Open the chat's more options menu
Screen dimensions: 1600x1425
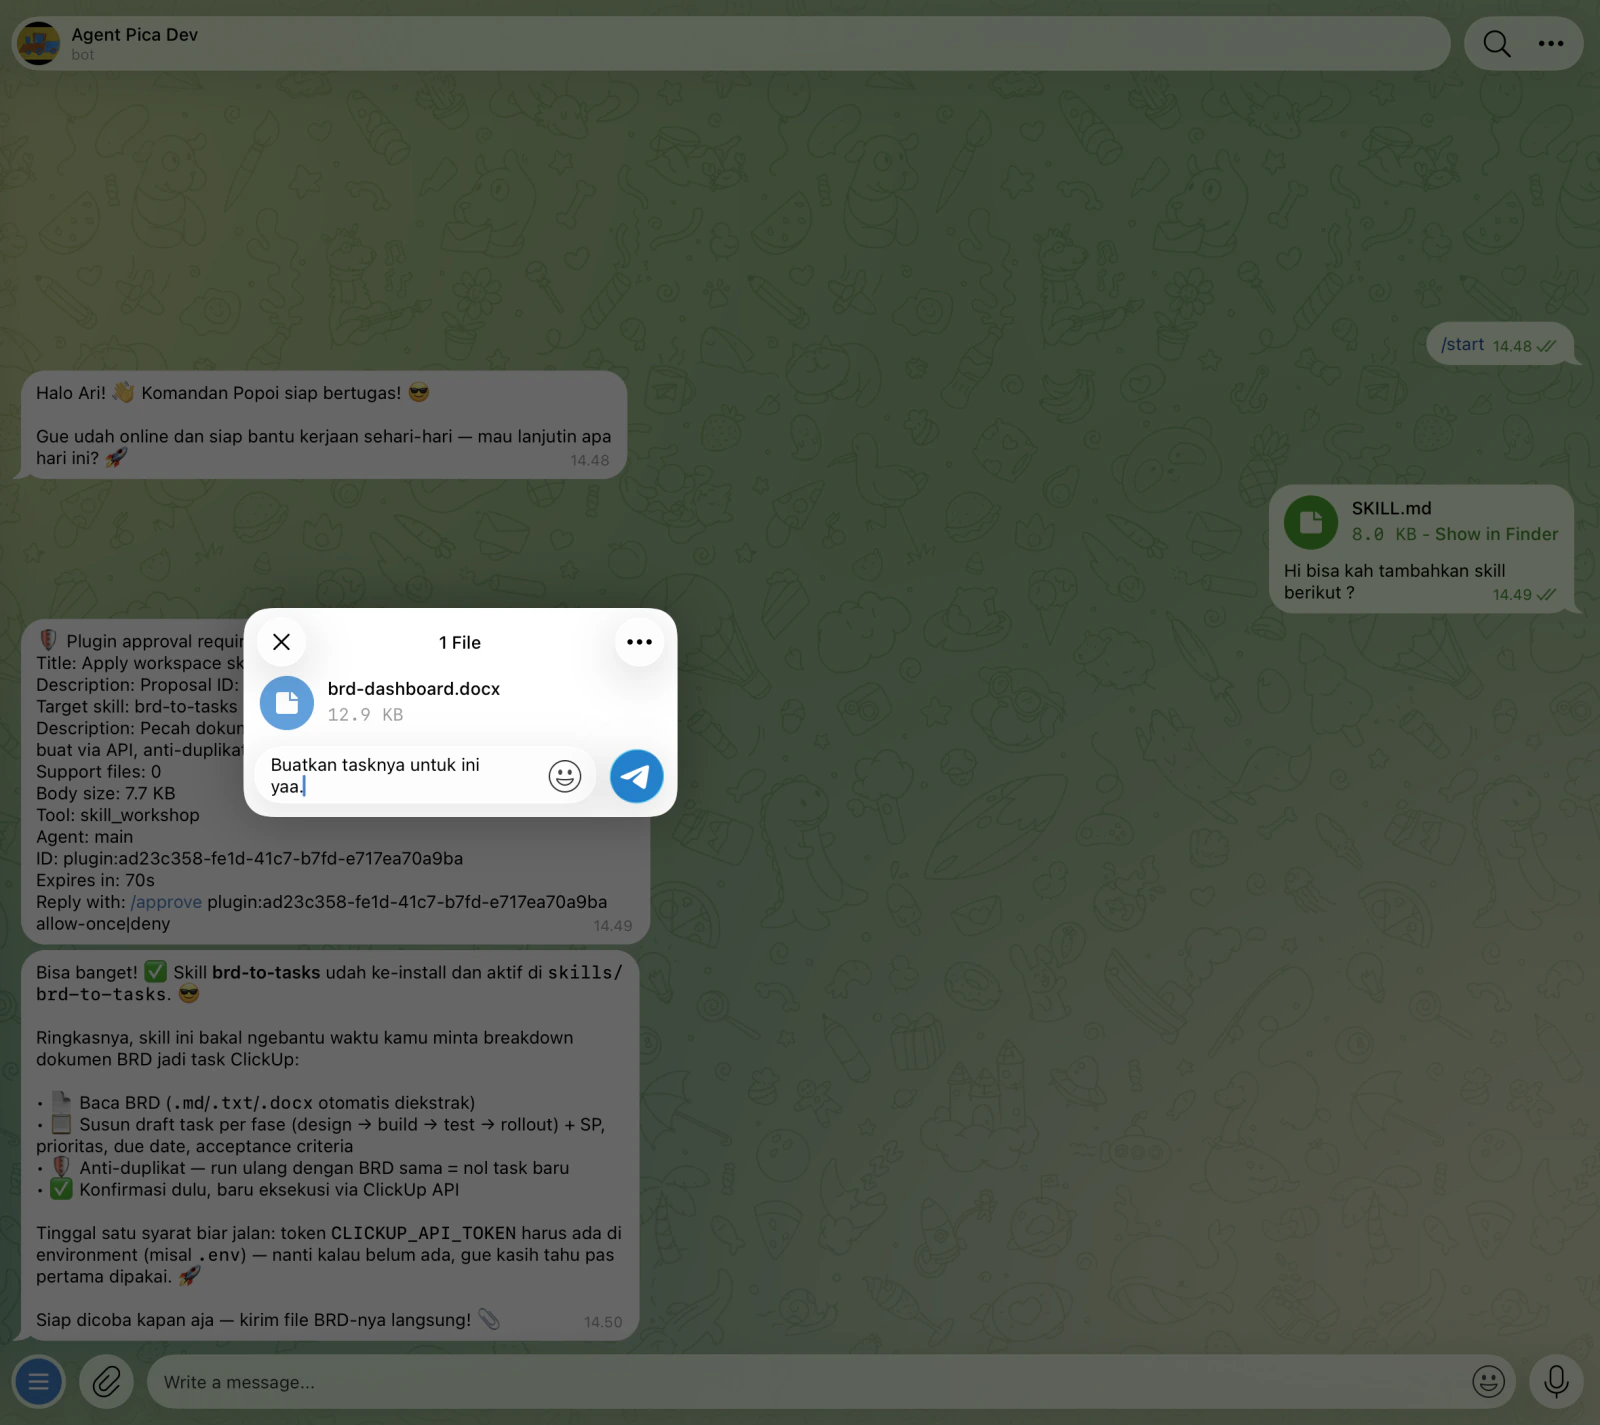tap(1551, 43)
